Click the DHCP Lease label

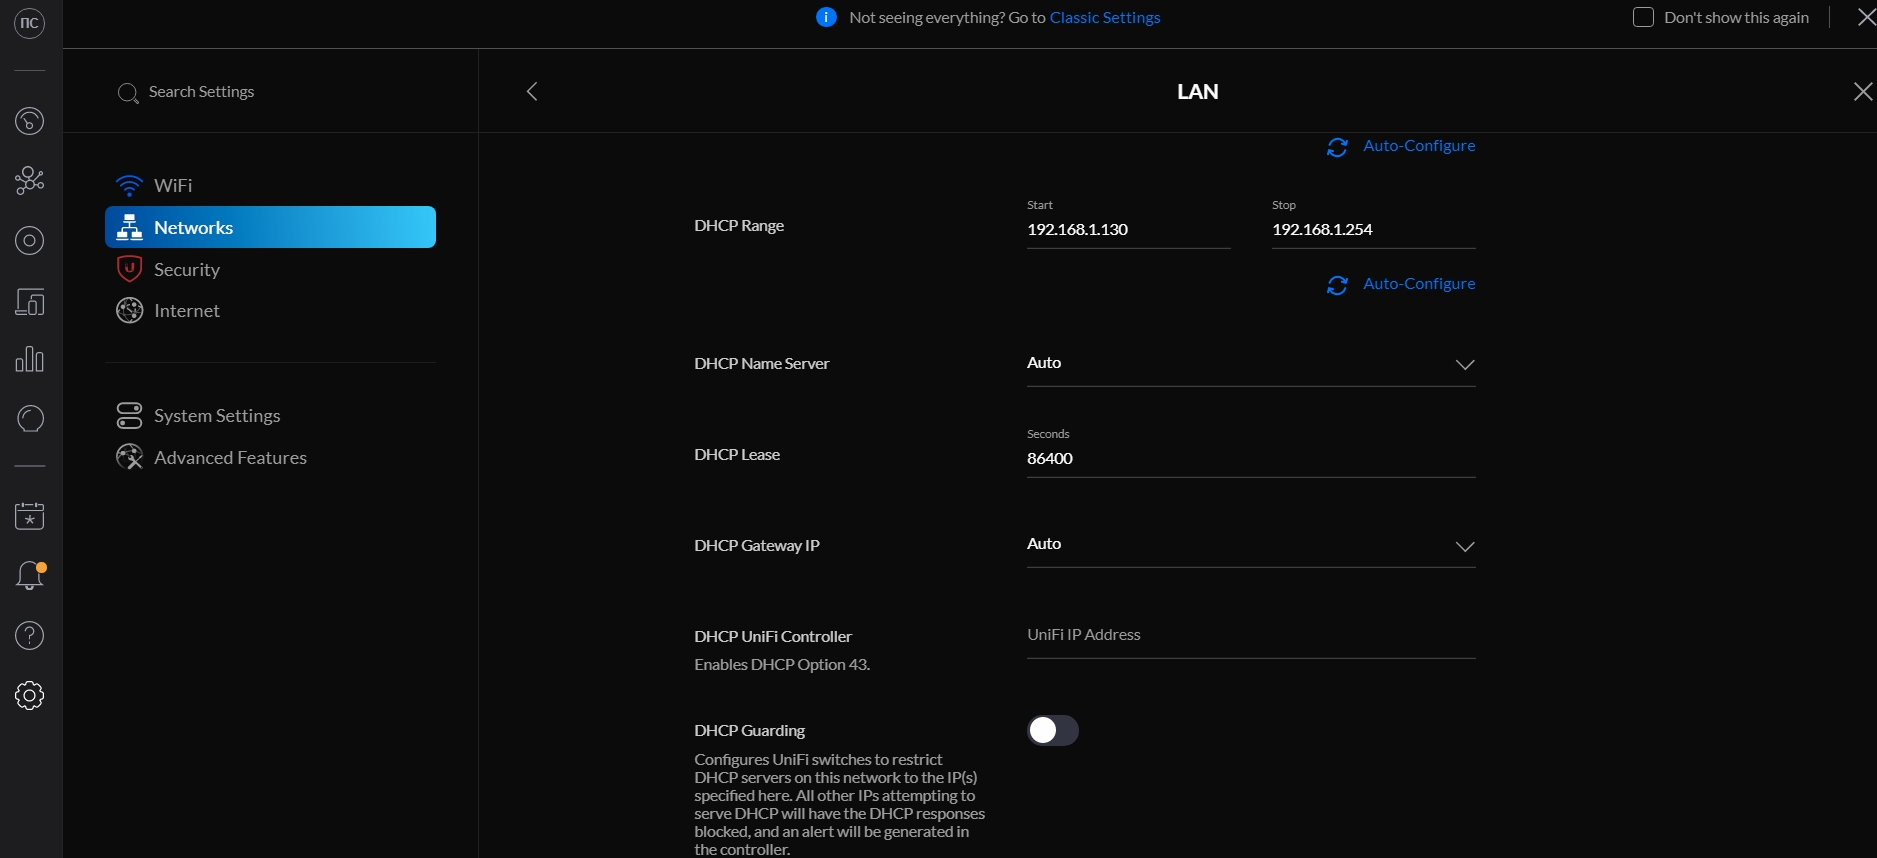[737, 455]
